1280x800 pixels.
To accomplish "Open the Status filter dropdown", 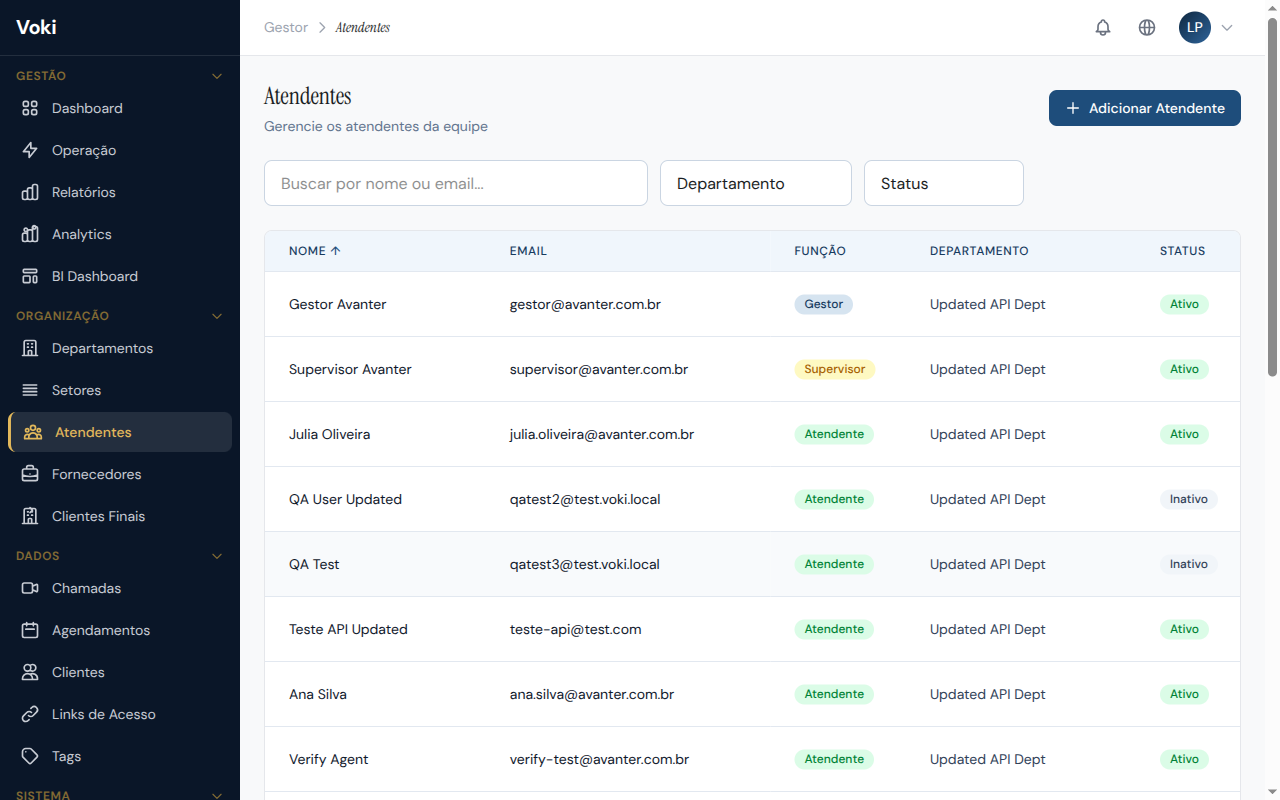I will click(943, 183).
